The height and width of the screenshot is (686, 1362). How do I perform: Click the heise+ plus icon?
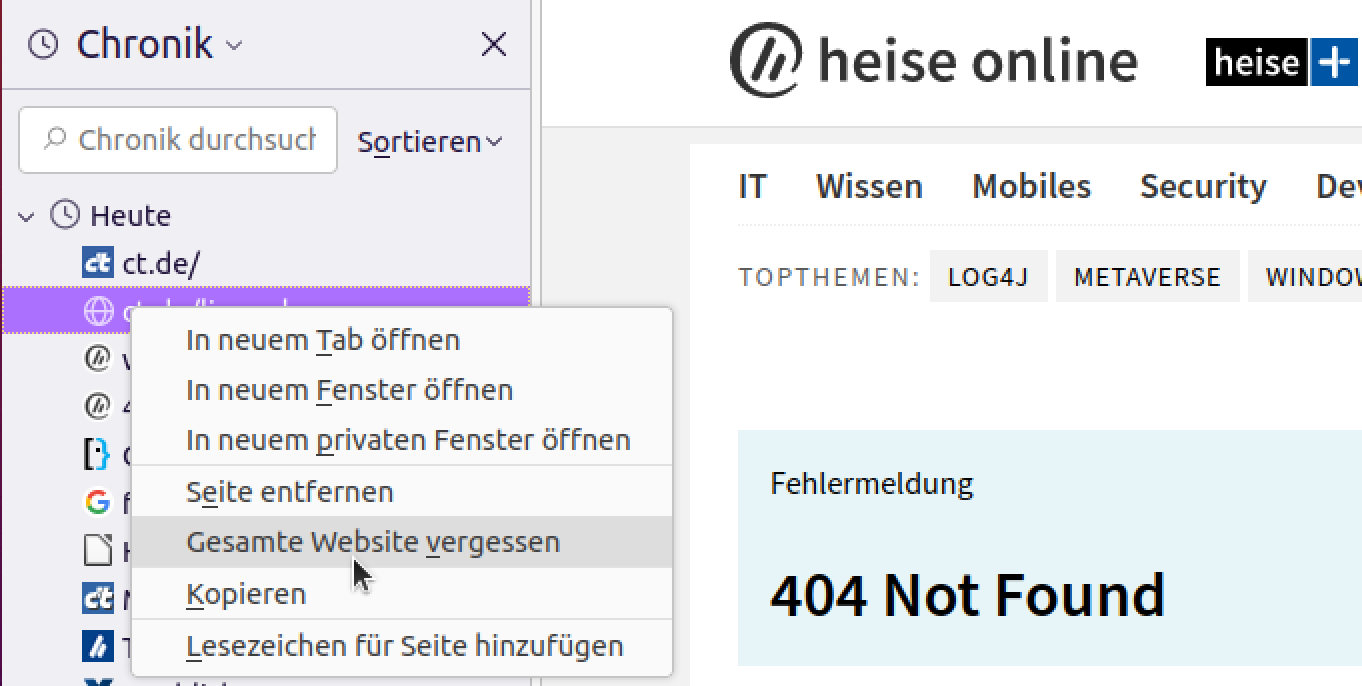point(1333,62)
